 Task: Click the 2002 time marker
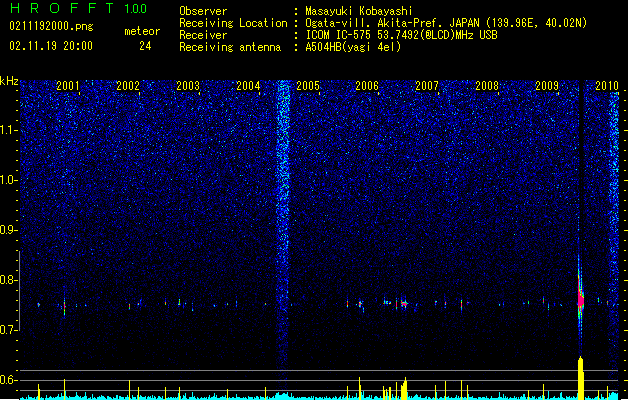[x=128, y=85]
